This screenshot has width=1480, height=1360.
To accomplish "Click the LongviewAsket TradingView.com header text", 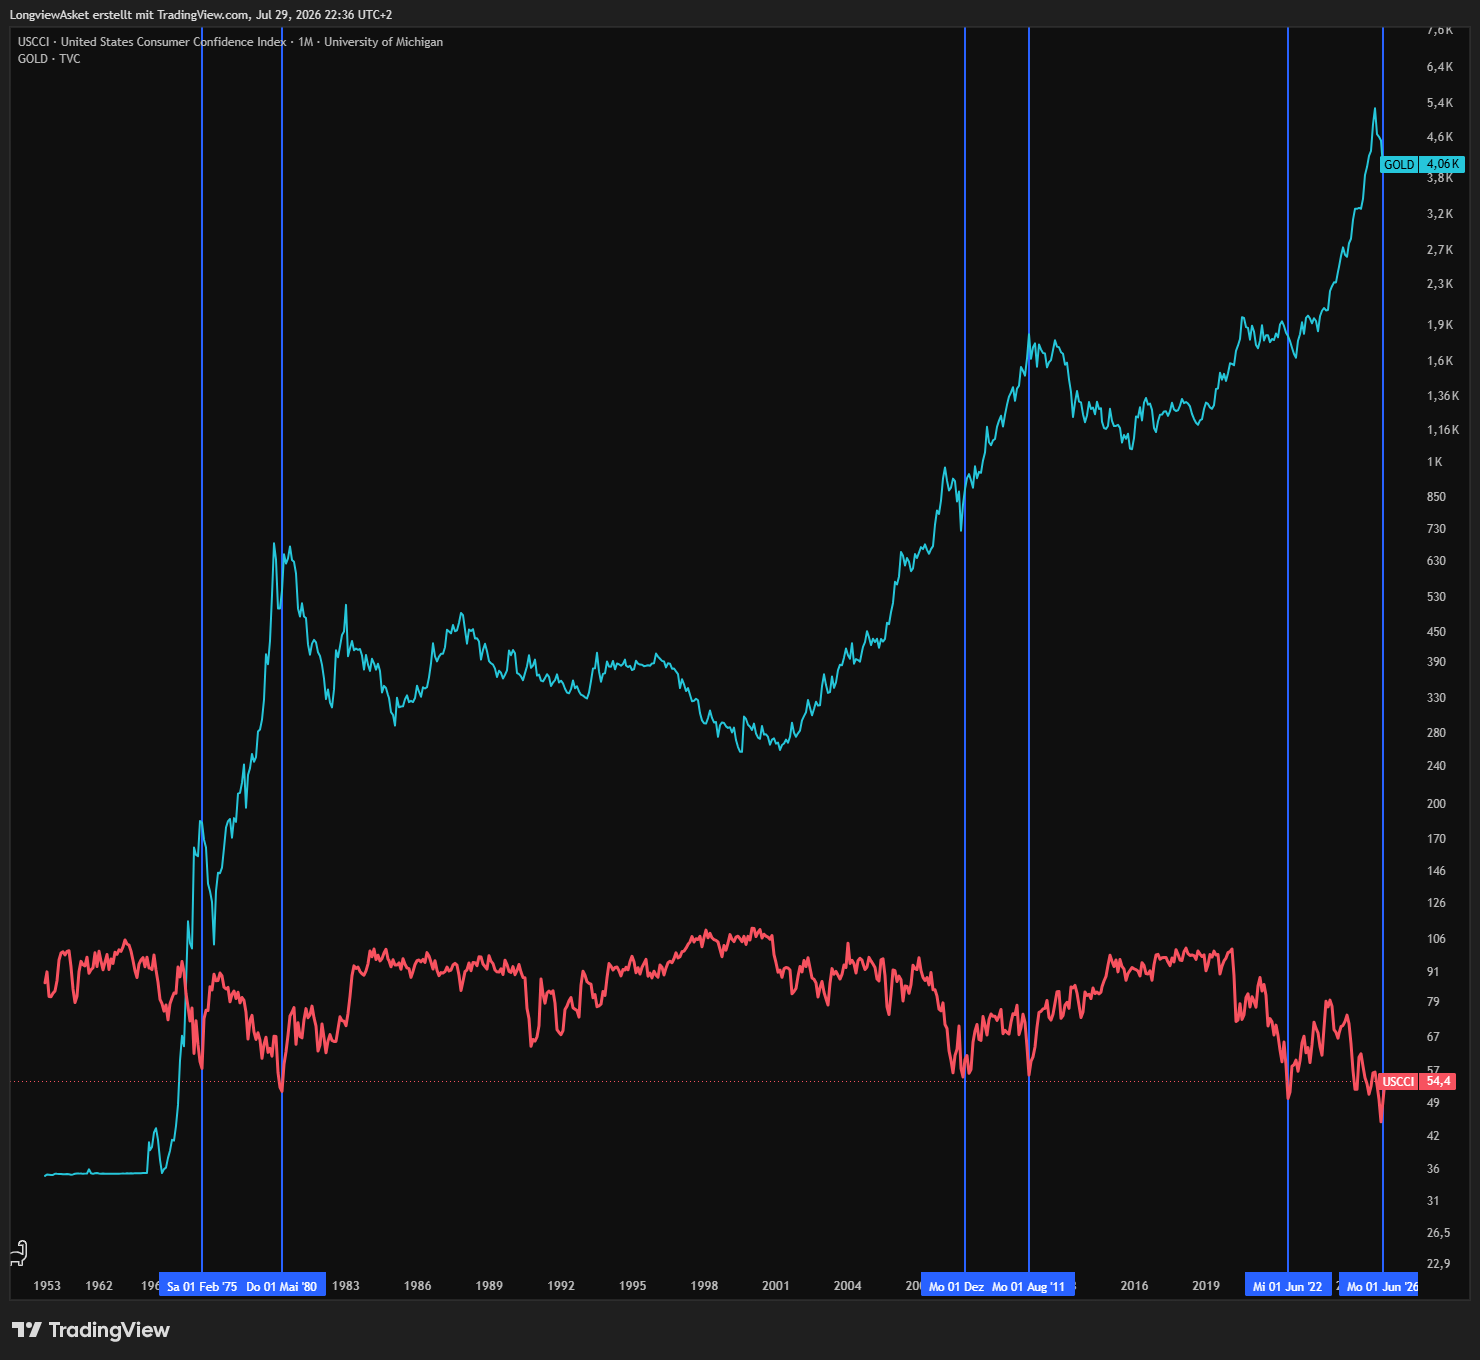I will 201,15.
